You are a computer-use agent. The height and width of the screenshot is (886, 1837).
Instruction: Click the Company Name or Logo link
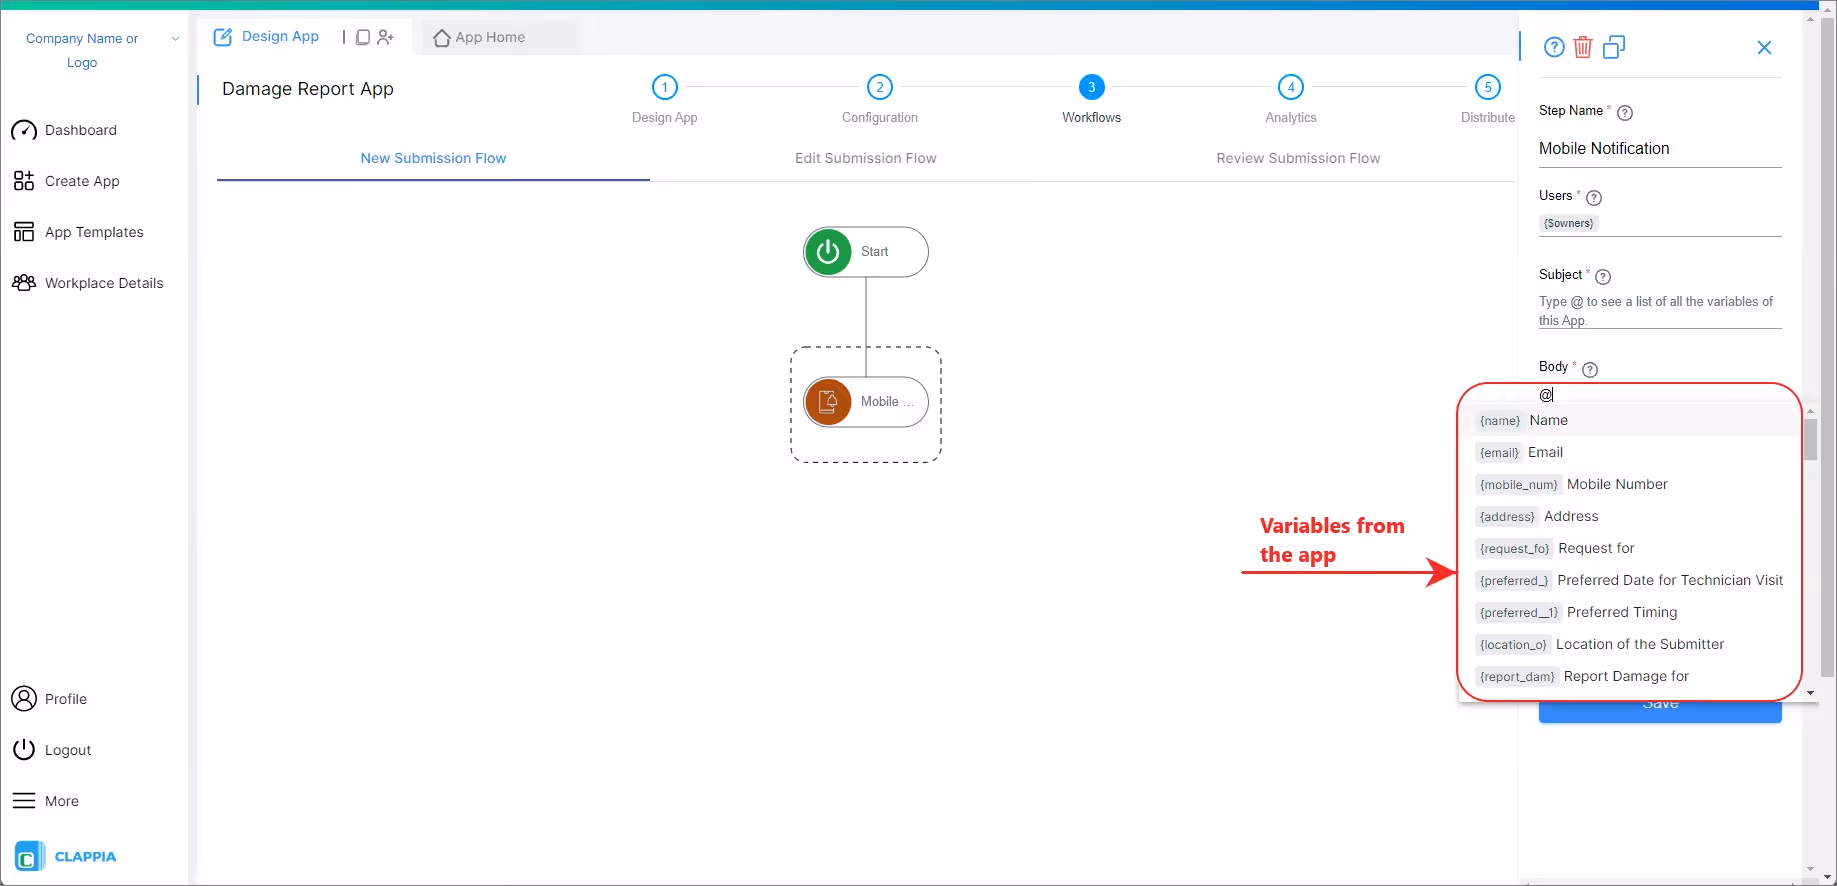(82, 50)
